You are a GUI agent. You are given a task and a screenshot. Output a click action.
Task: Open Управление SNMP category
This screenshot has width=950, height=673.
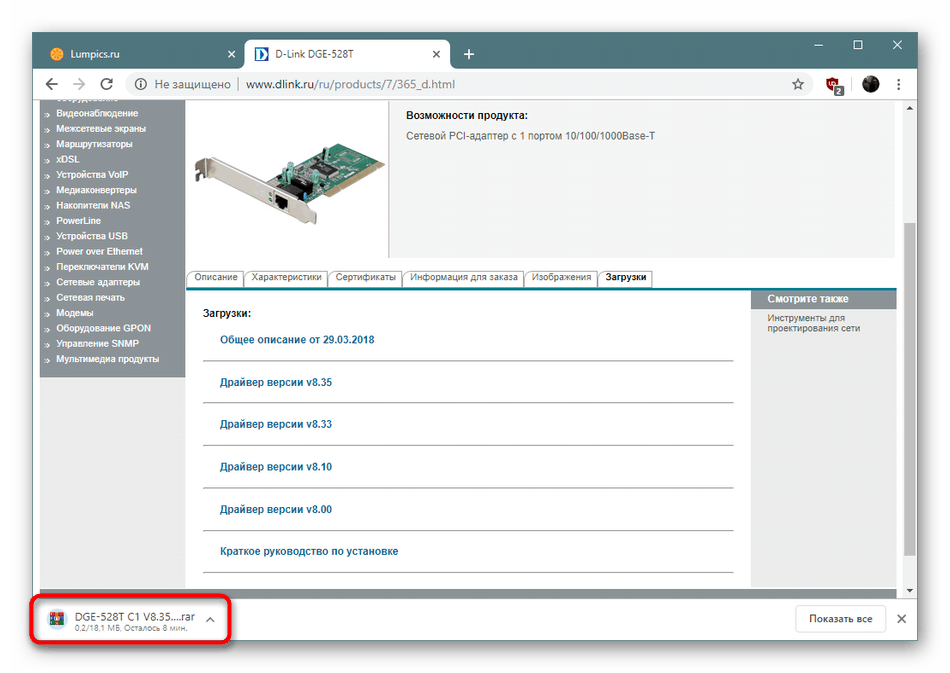[x=97, y=343]
